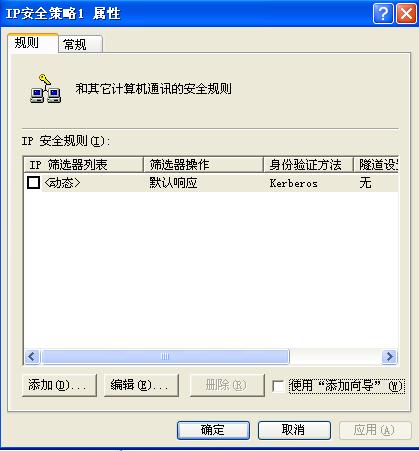The height and width of the screenshot is (451, 419).
Task: Sort by IP 筛选器列表 column header
Action: (84, 165)
